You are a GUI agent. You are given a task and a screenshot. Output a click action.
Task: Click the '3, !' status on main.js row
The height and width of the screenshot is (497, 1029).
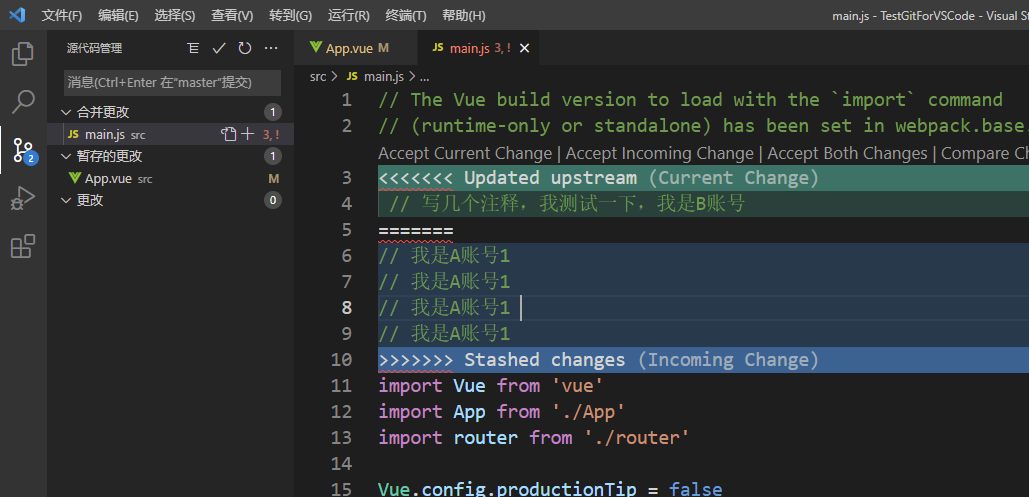[x=272, y=135]
